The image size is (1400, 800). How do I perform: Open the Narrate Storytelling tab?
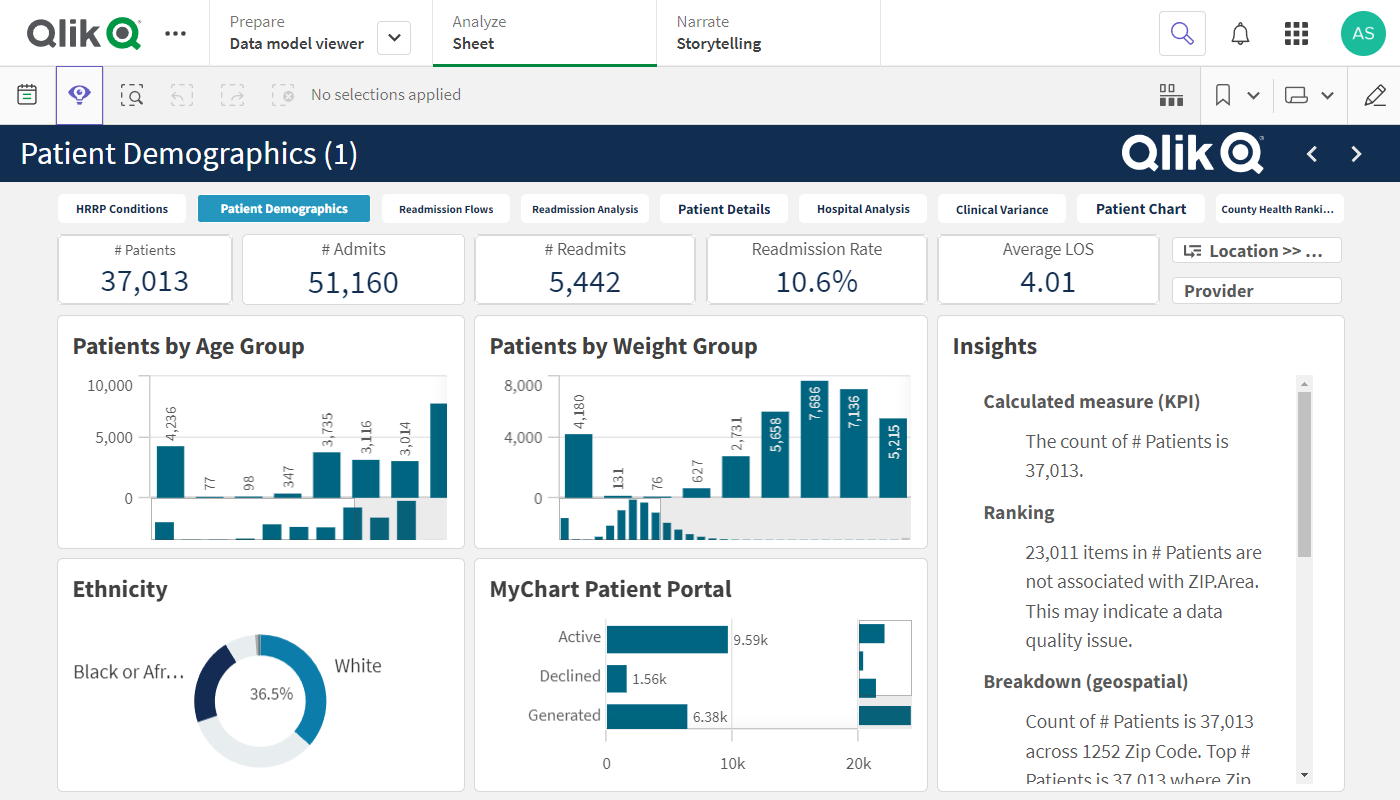(768, 33)
